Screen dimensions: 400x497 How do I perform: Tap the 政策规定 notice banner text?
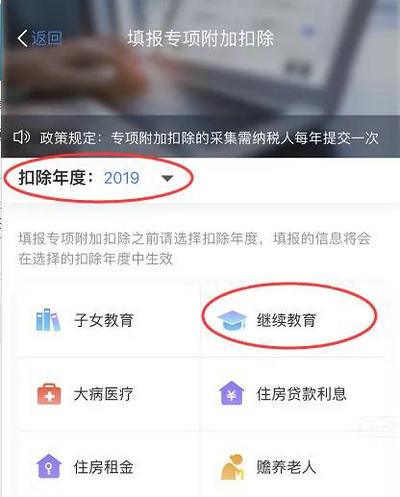pyautogui.click(x=209, y=138)
